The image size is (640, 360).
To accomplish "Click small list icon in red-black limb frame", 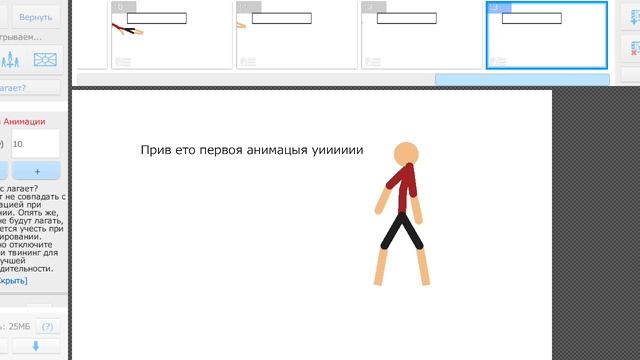I will (123, 62).
